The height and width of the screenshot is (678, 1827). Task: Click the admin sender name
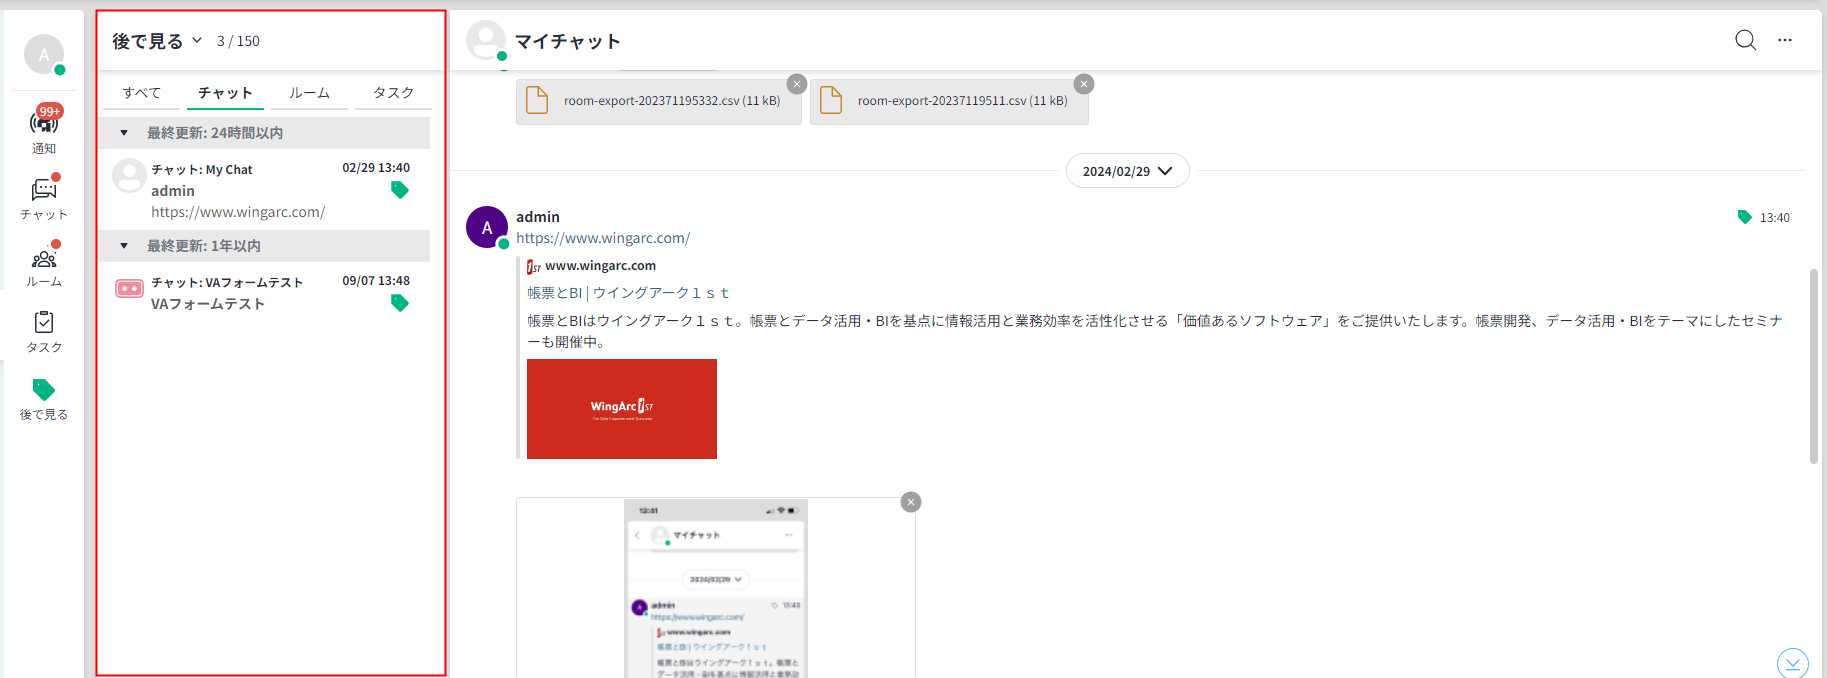(x=538, y=217)
